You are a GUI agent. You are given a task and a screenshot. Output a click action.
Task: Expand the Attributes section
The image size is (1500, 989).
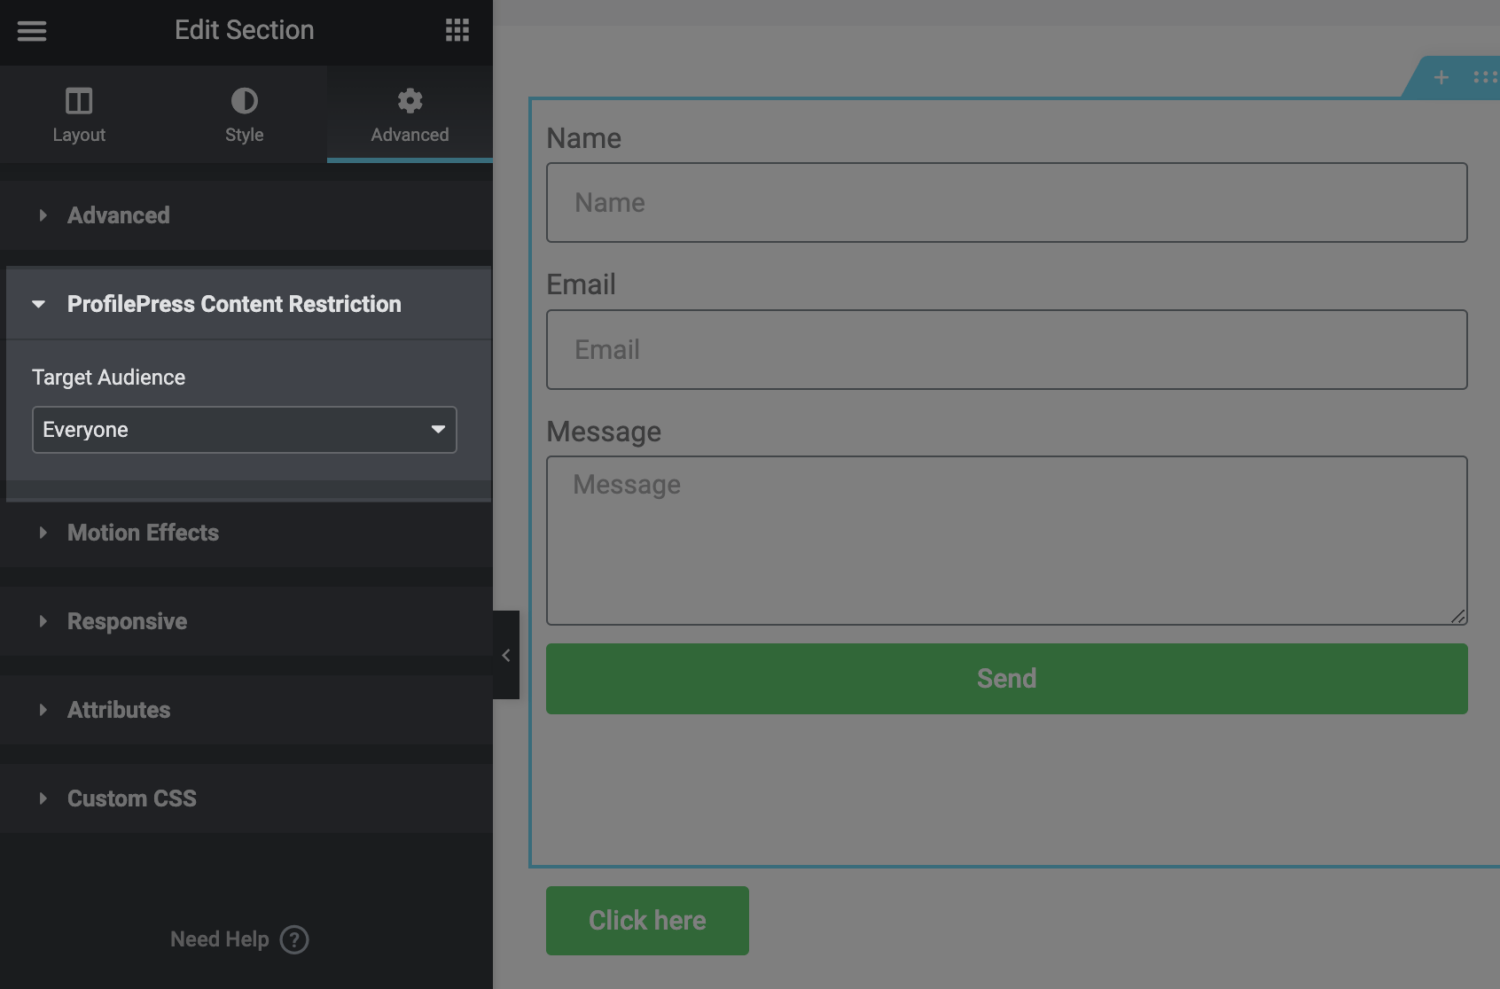tap(118, 709)
